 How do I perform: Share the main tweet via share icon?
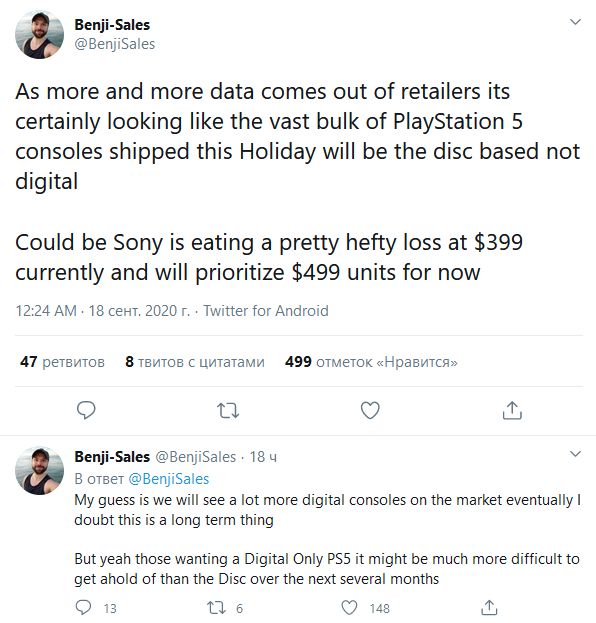click(512, 410)
